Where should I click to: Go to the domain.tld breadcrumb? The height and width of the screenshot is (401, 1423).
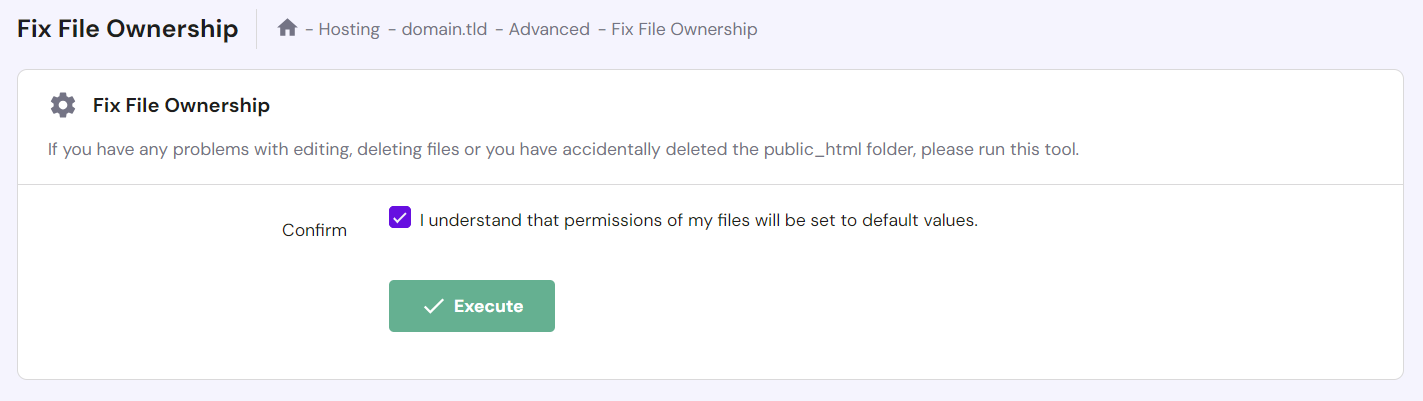(x=444, y=29)
